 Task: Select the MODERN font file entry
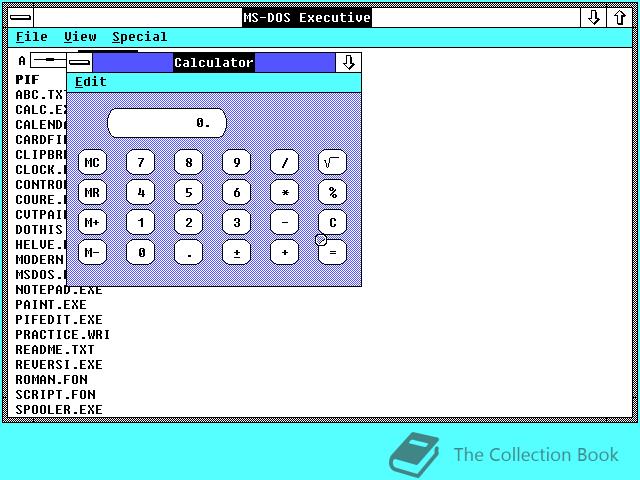(40, 260)
